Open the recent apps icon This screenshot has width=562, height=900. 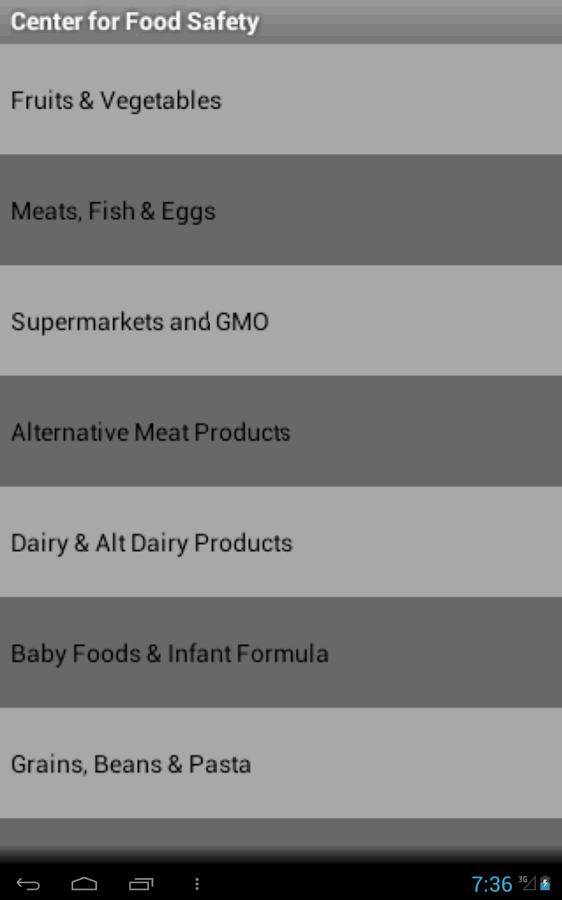tap(141, 884)
